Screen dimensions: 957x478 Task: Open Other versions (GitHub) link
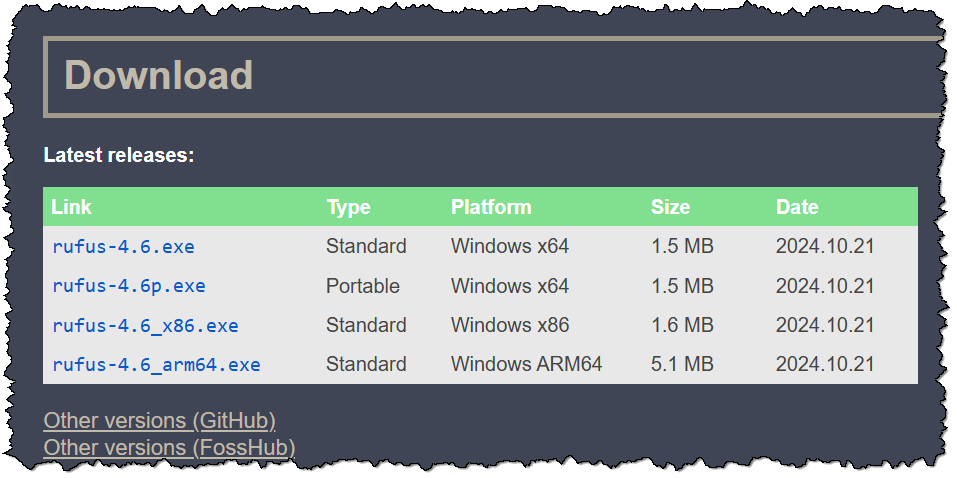pos(159,420)
